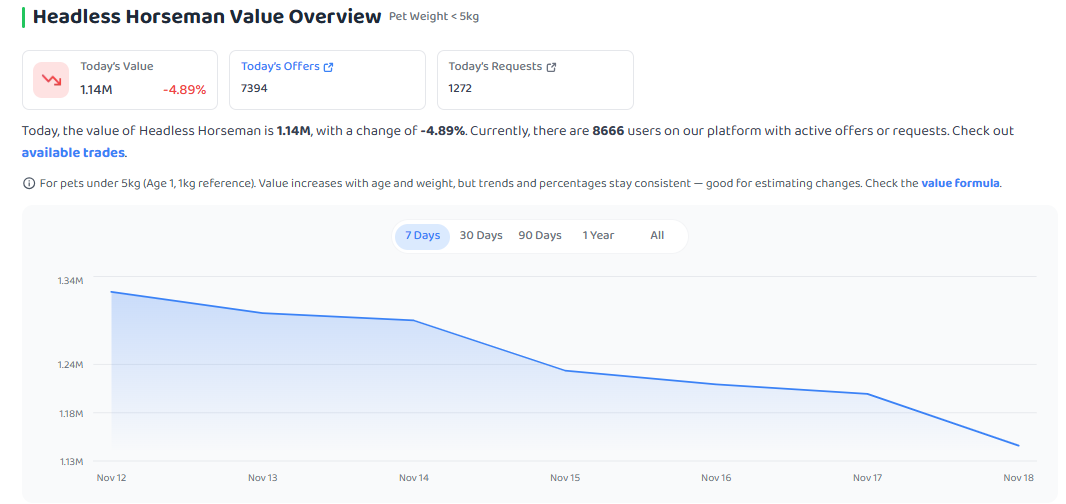Click the Today's Requests card label
The image size is (1066, 504).
[x=495, y=67]
